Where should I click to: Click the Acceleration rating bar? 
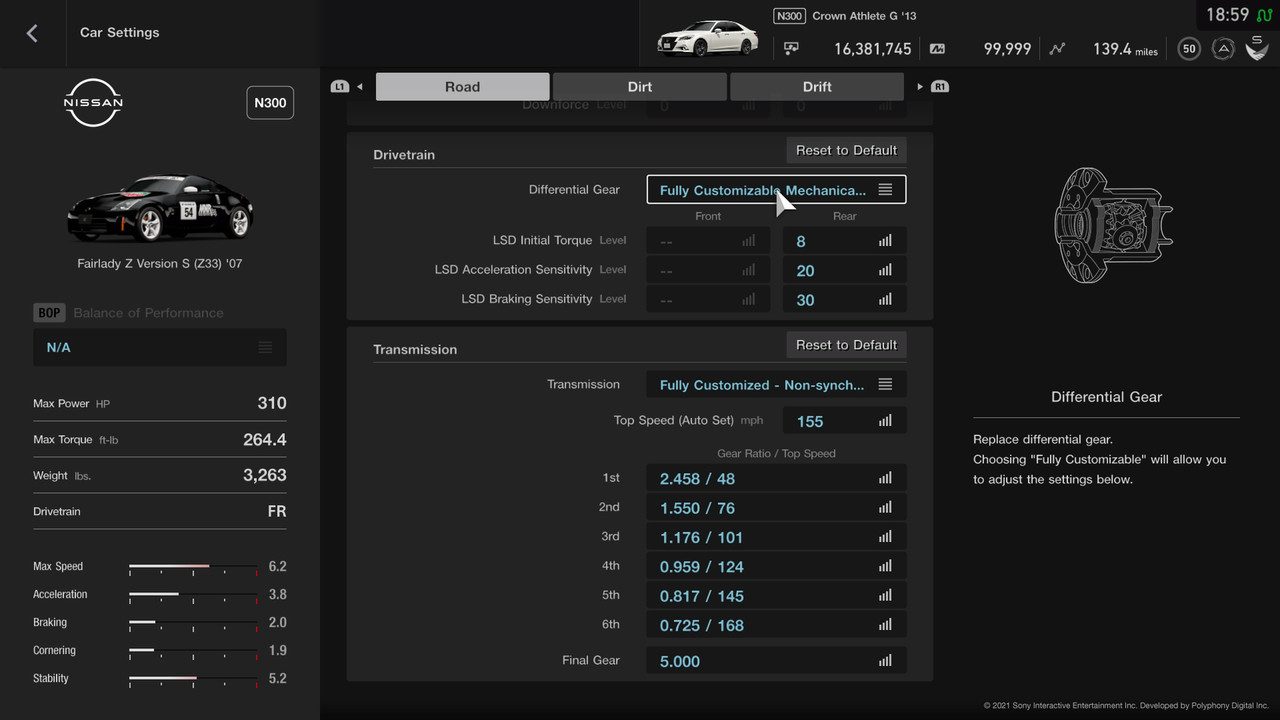193,595
